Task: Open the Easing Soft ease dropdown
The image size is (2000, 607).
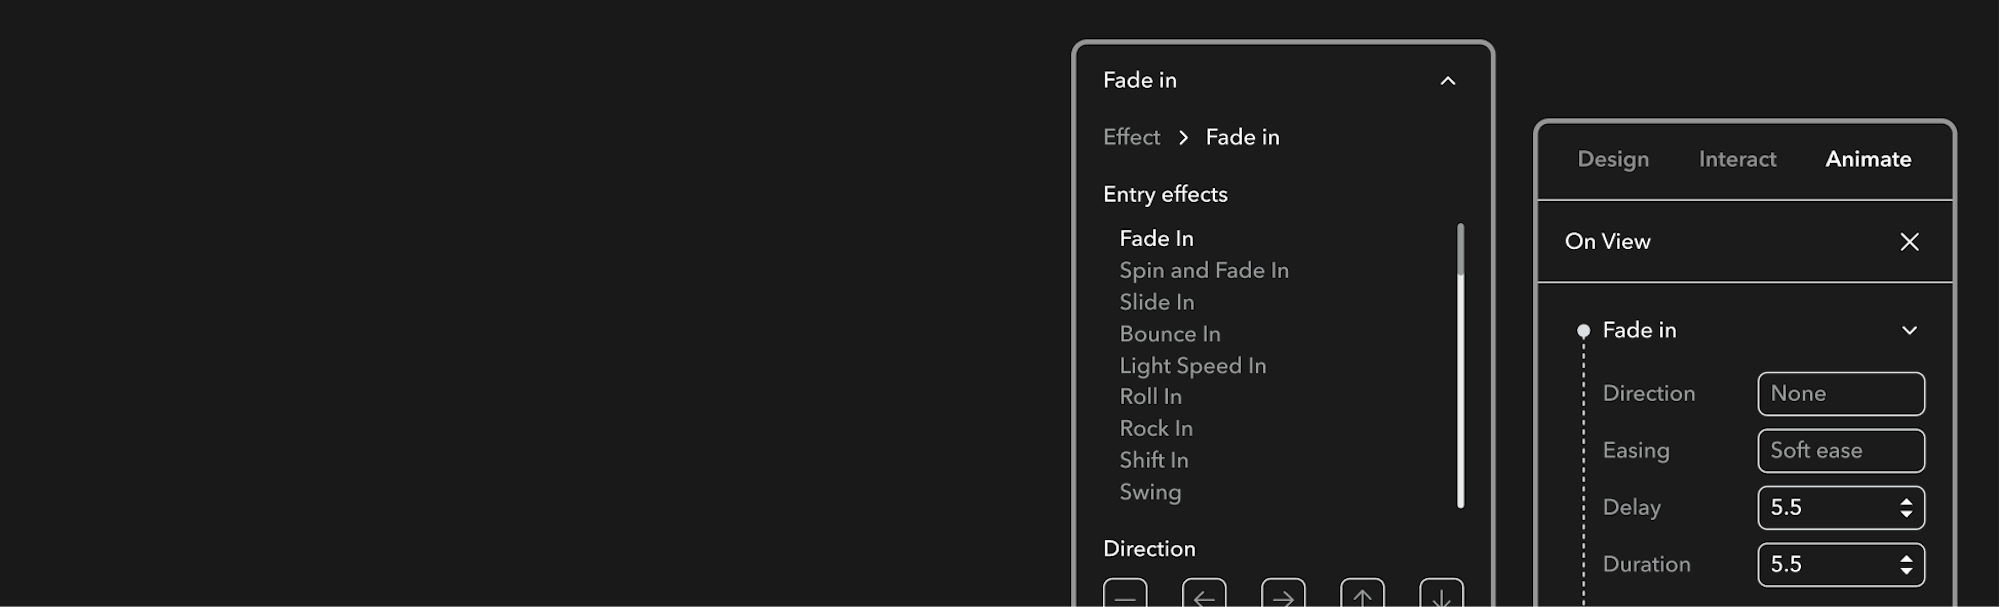Action: [1840, 451]
